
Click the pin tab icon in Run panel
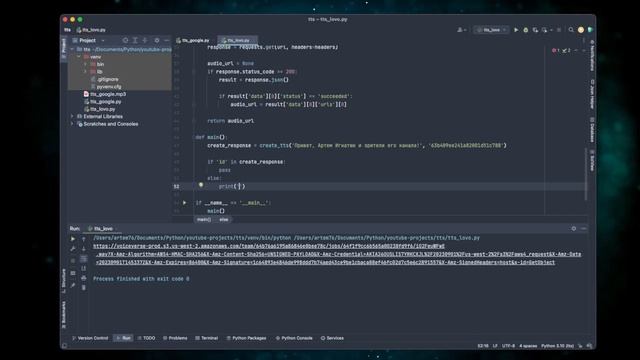click(x=73, y=285)
